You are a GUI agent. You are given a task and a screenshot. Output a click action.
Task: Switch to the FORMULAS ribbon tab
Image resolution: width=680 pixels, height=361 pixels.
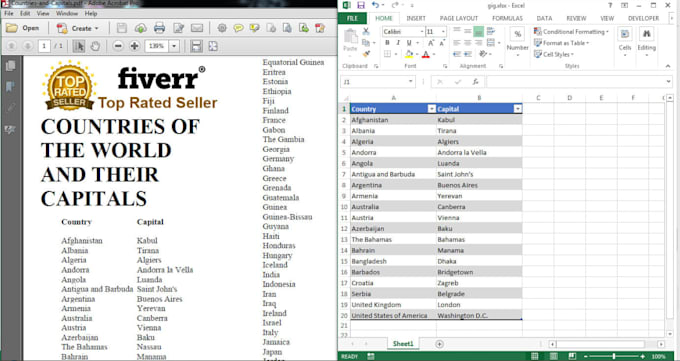click(x=508, y=18)
